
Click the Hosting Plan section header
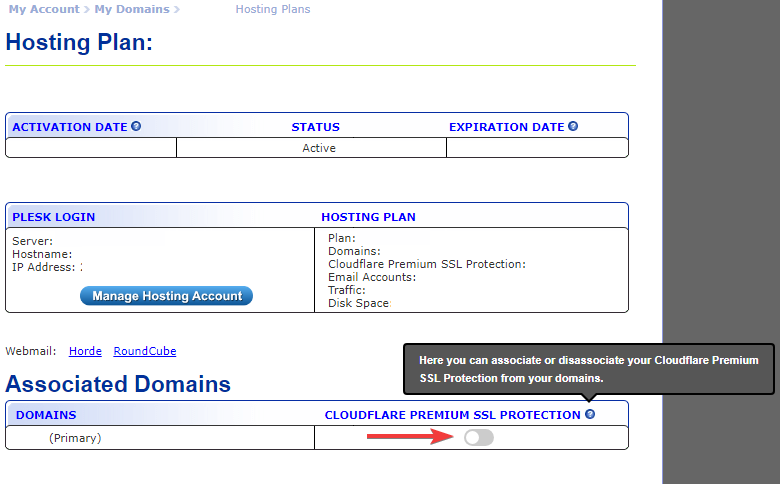click(x=368, y=217)
